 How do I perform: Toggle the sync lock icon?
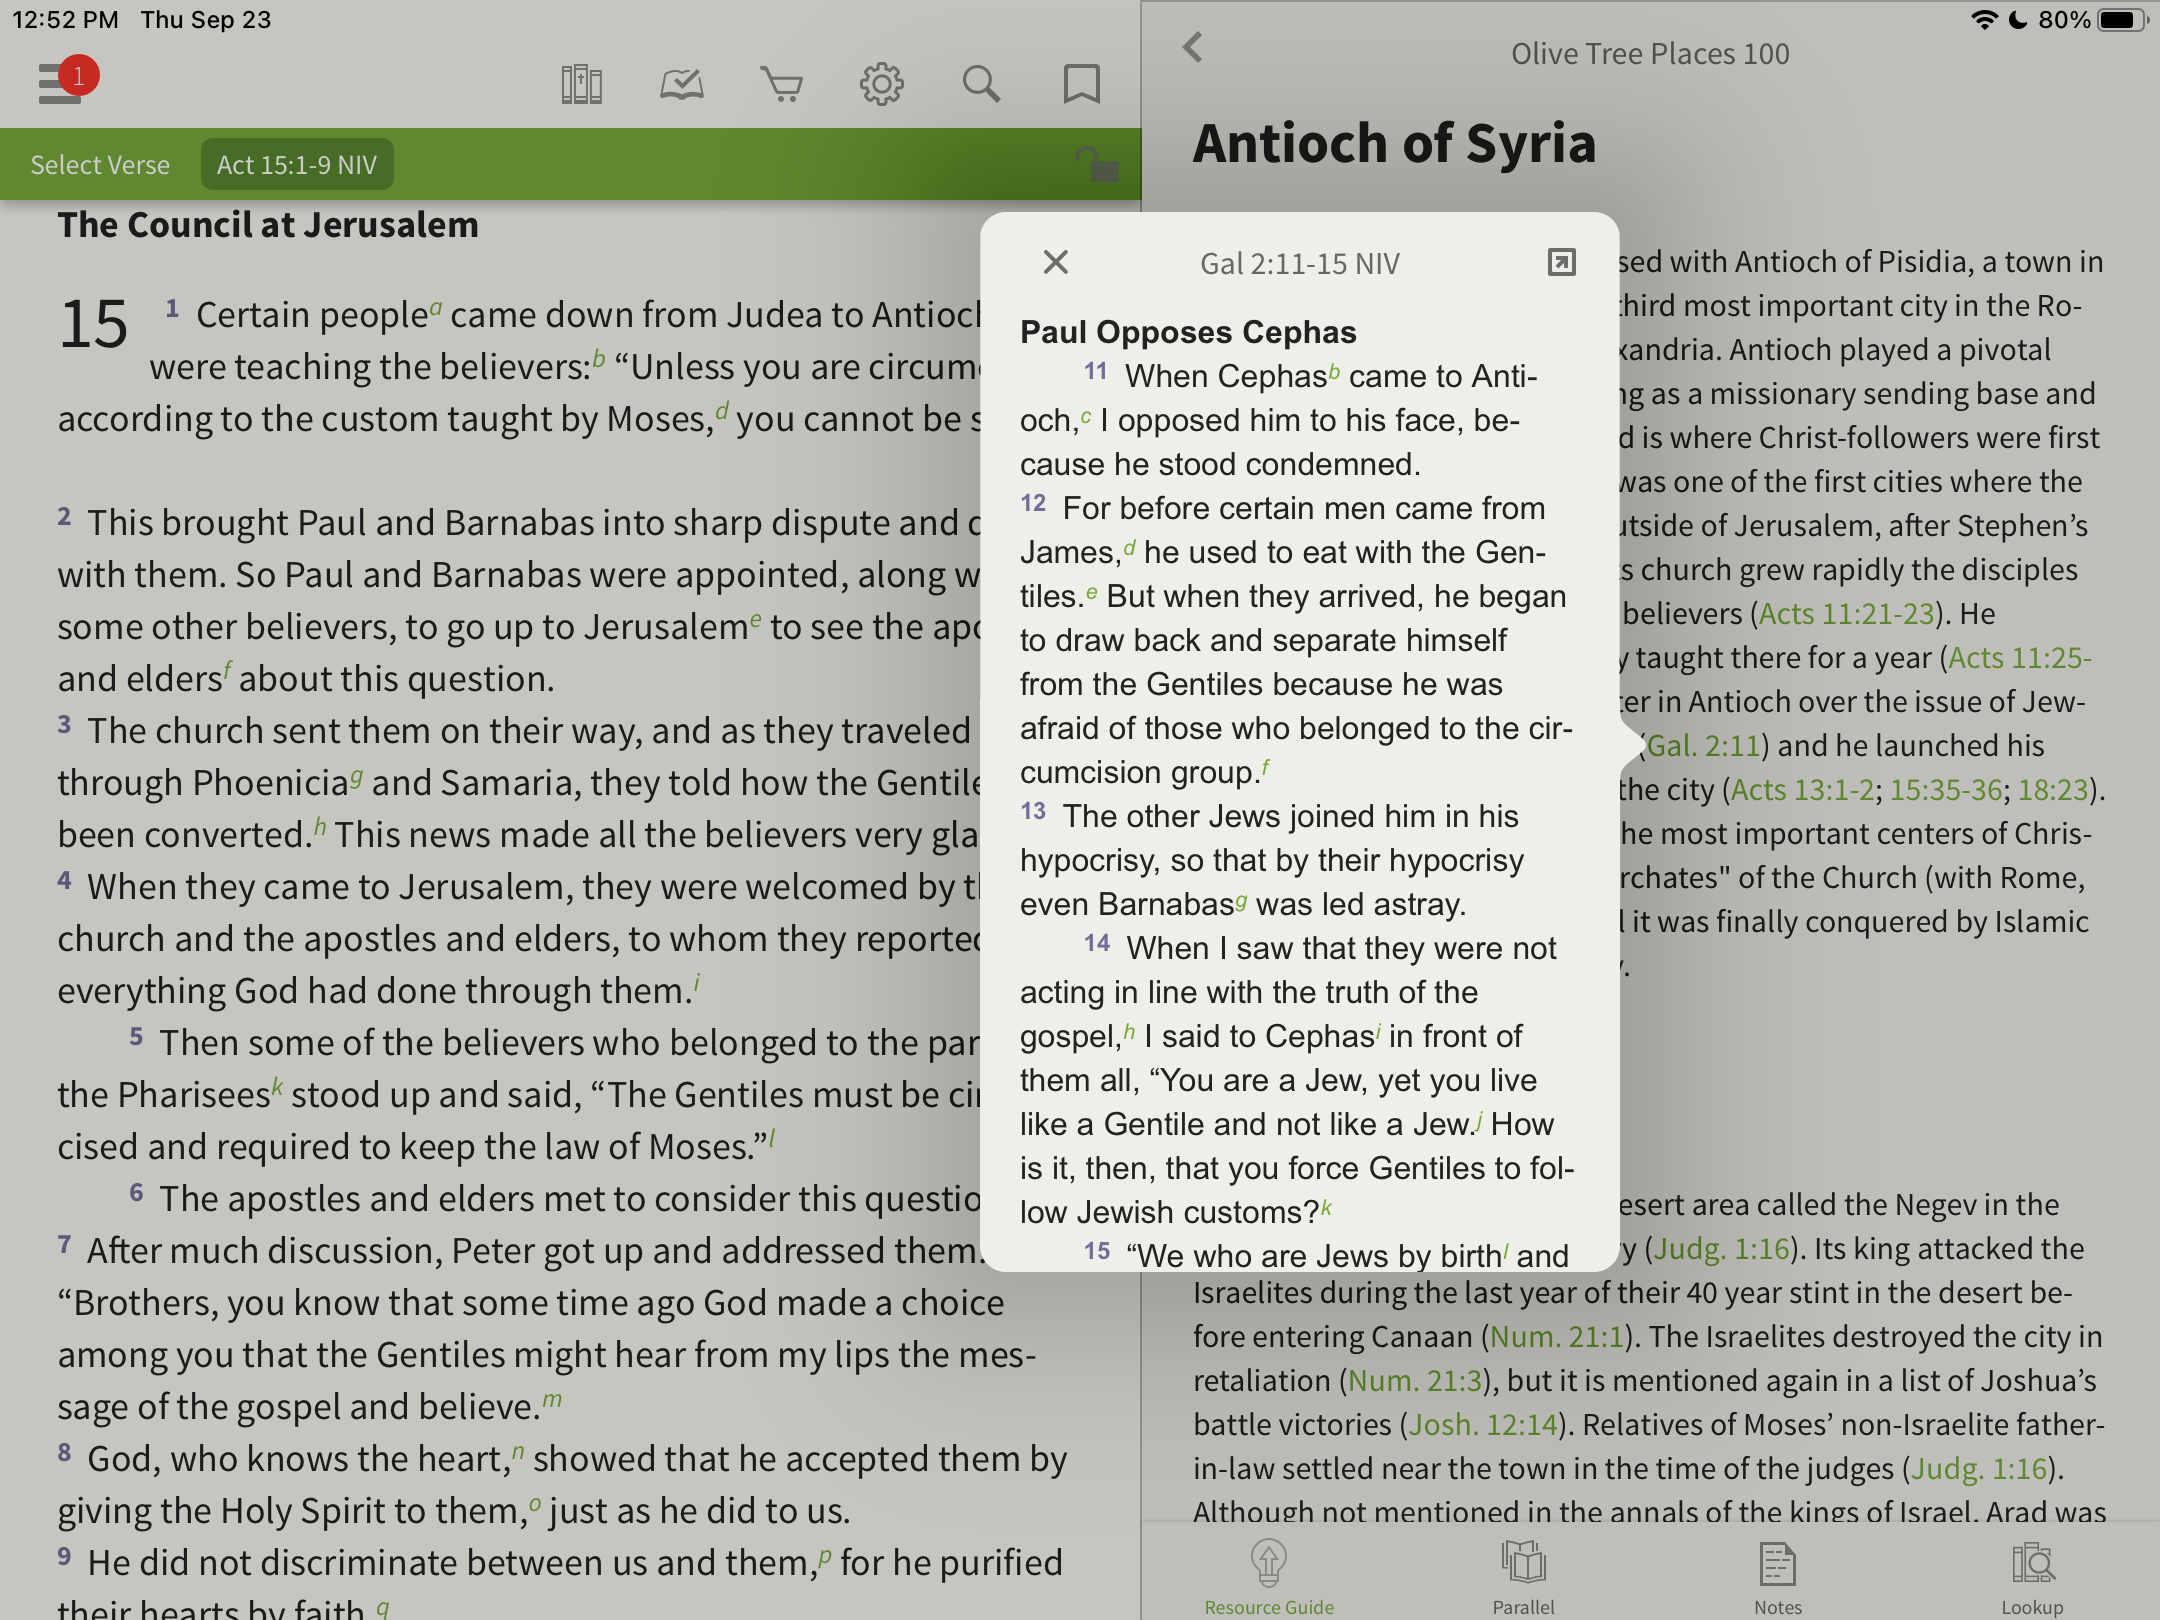[x=1097, y=163]
